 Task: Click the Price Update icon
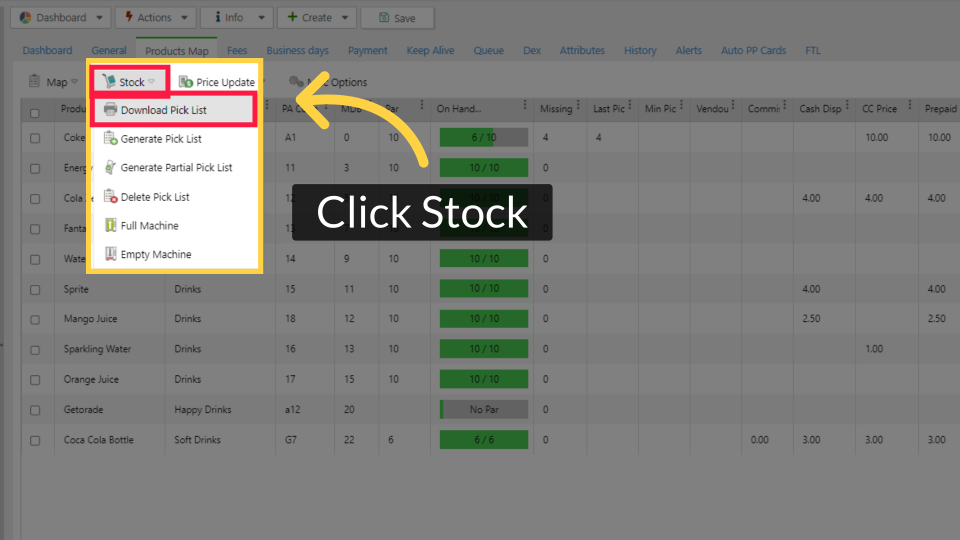pos(186,81)
